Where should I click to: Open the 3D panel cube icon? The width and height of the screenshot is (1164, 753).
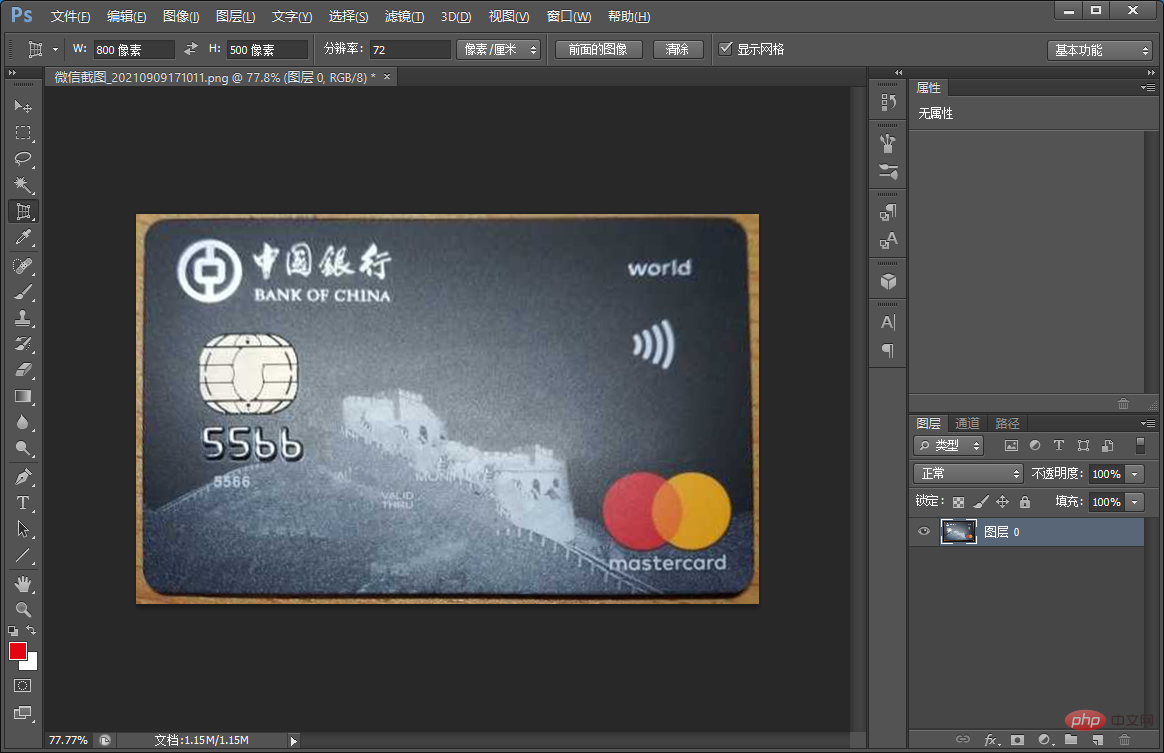point(888,281)
